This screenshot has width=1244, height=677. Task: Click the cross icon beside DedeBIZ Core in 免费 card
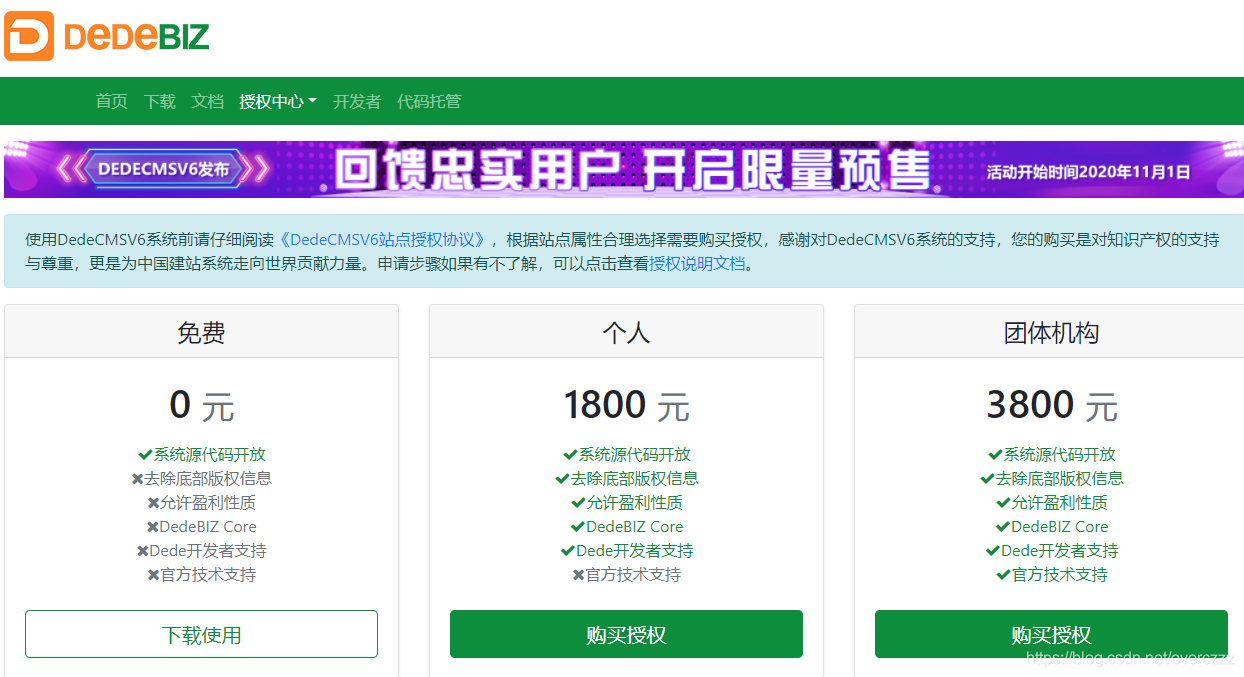[x=153, y=527]
